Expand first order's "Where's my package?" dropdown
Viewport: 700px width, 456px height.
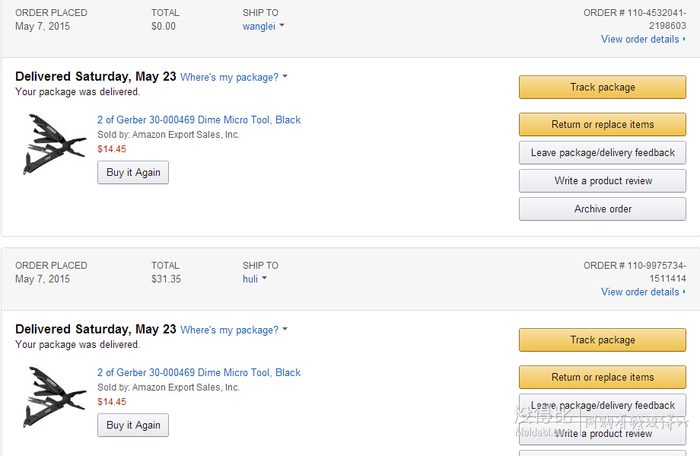(x=234, y=77)
